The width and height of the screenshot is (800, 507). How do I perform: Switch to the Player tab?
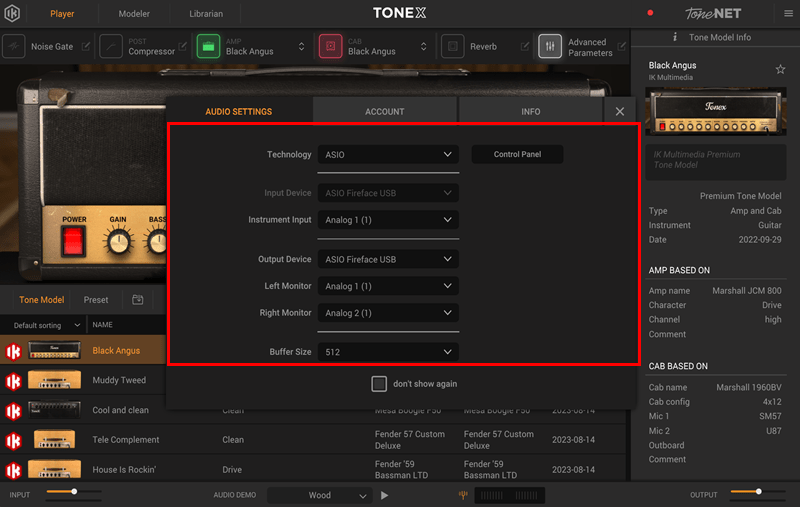click(x=62, y=14)
